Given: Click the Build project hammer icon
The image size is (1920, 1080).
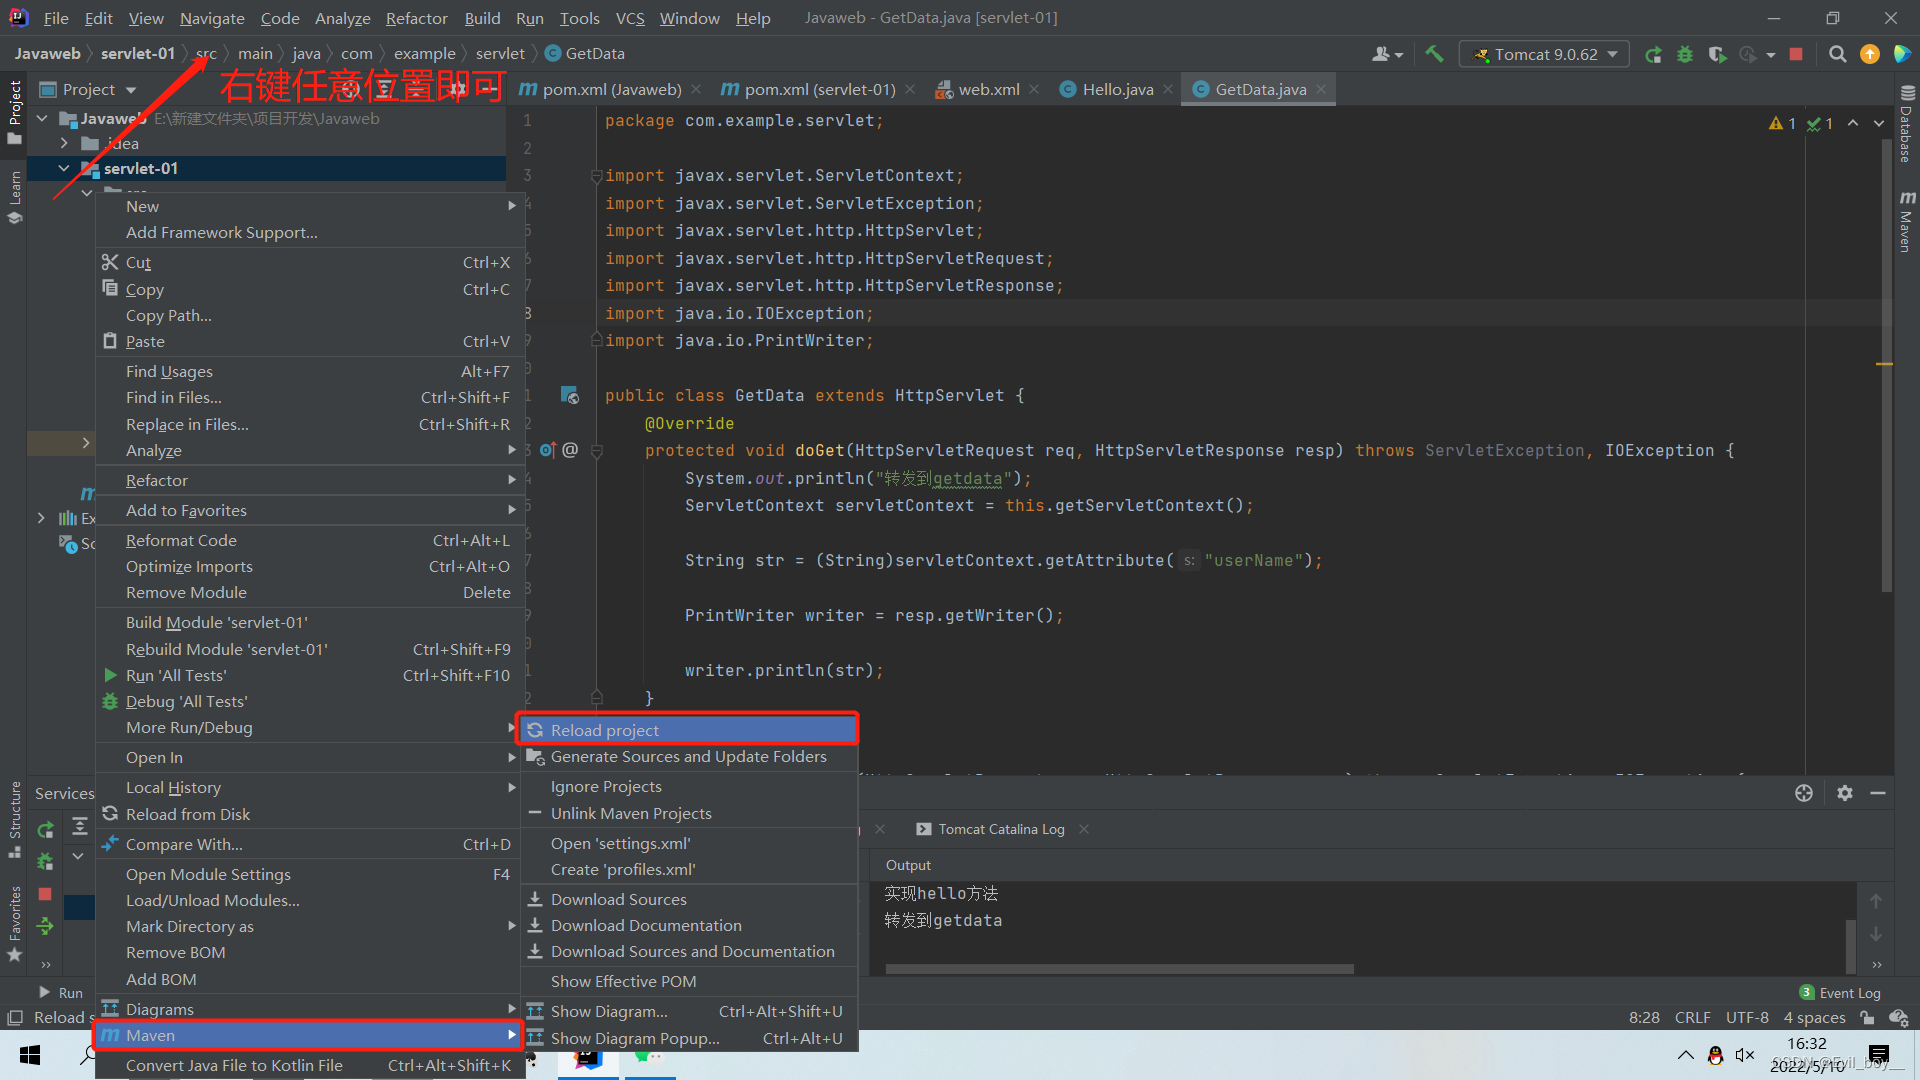Looking at the screenshot, I should tap(1434, 54).
